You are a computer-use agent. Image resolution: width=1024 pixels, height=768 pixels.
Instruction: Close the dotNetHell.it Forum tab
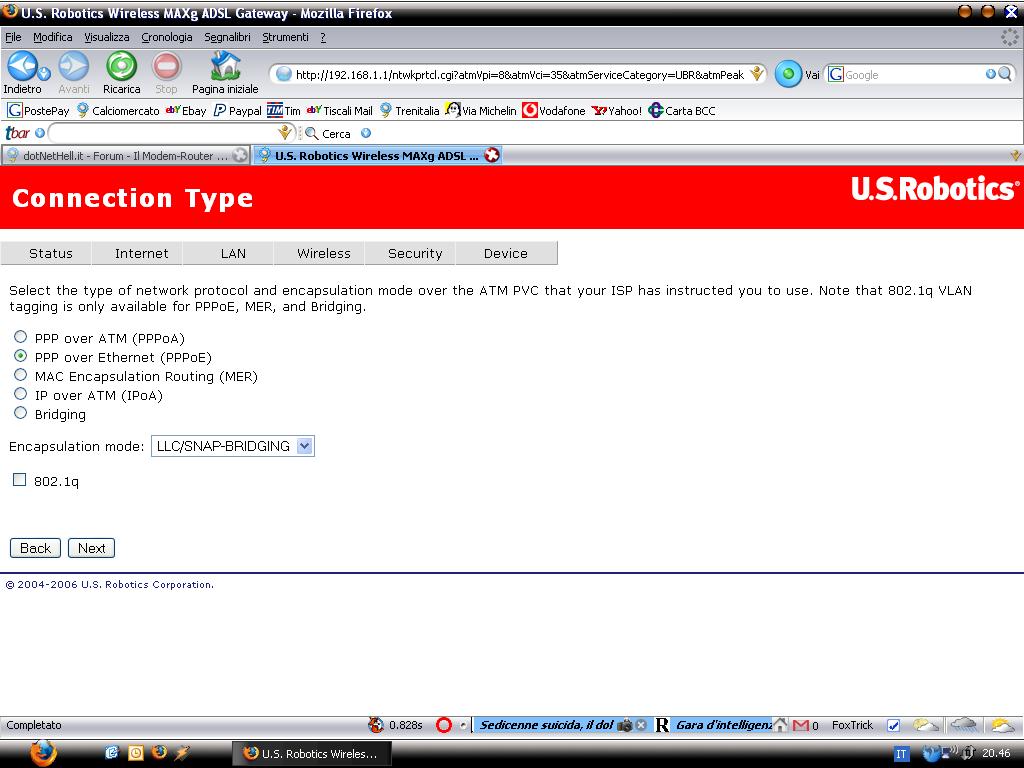click(x=240, y=155)
